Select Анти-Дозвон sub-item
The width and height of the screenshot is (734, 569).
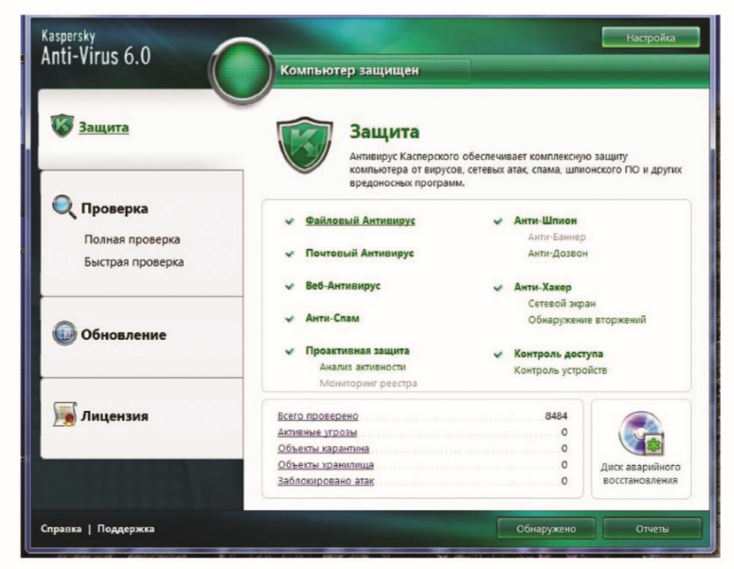[x=558, y=254]
